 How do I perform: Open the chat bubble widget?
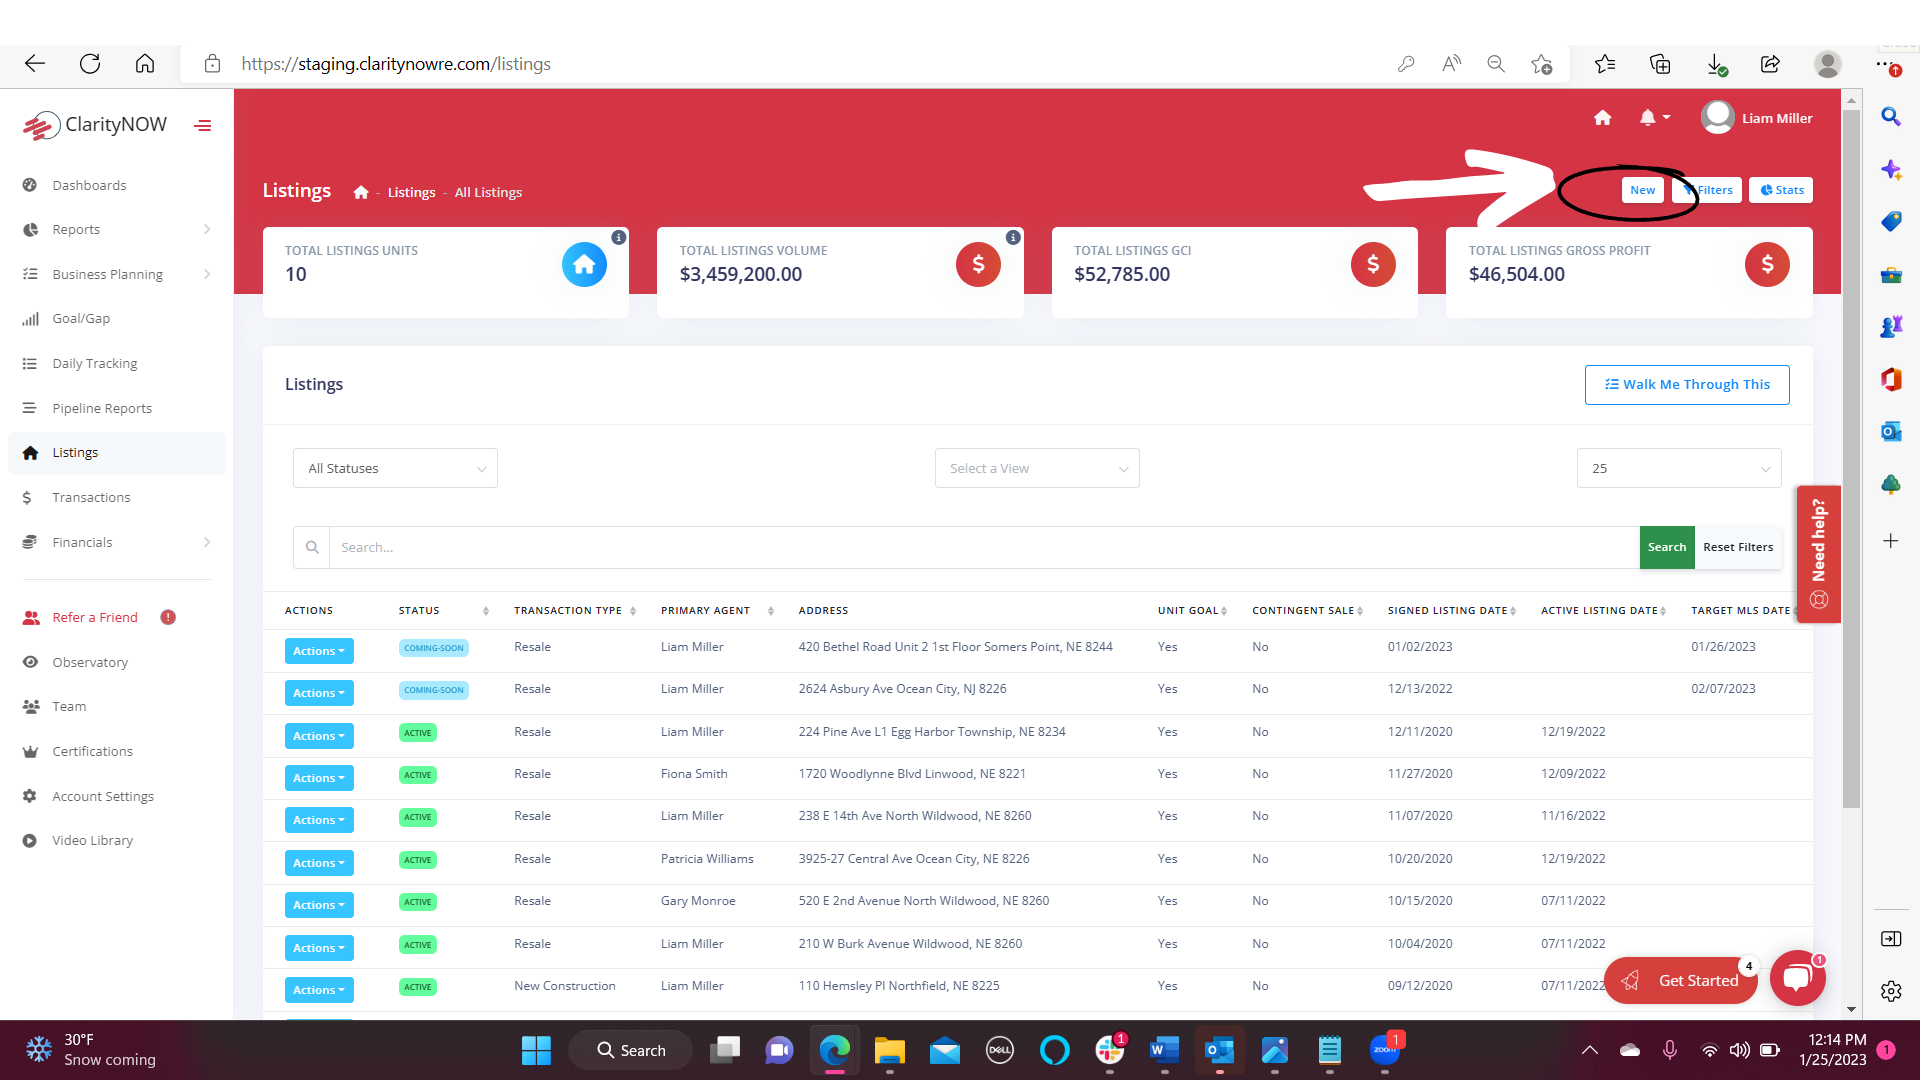click(1797, 978)
